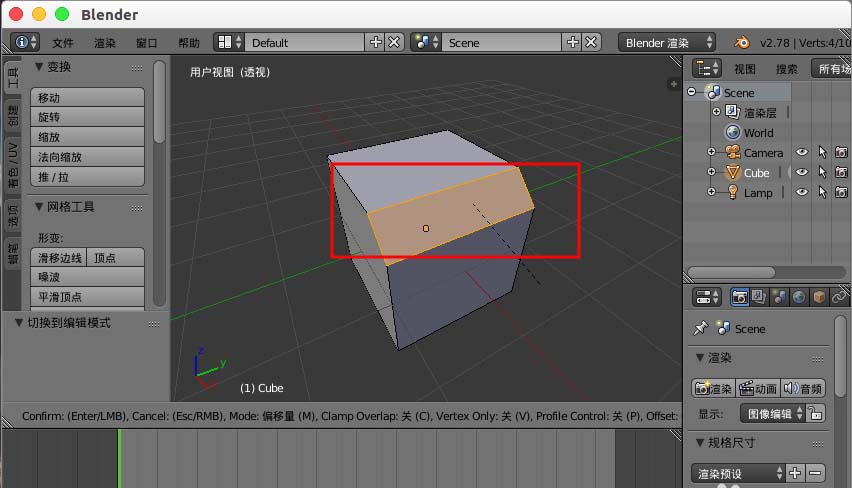Click the 平滑顶点 button
The width and height of the screenshot is (852, 488).
tap(87, 297)
